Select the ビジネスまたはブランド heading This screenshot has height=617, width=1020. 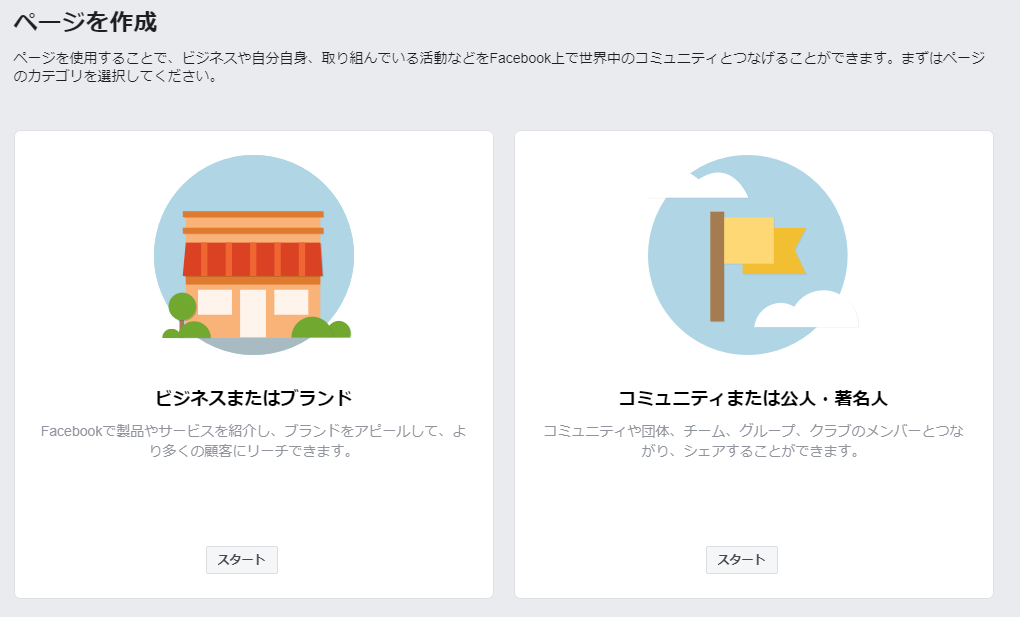click(x=254, y=398)
